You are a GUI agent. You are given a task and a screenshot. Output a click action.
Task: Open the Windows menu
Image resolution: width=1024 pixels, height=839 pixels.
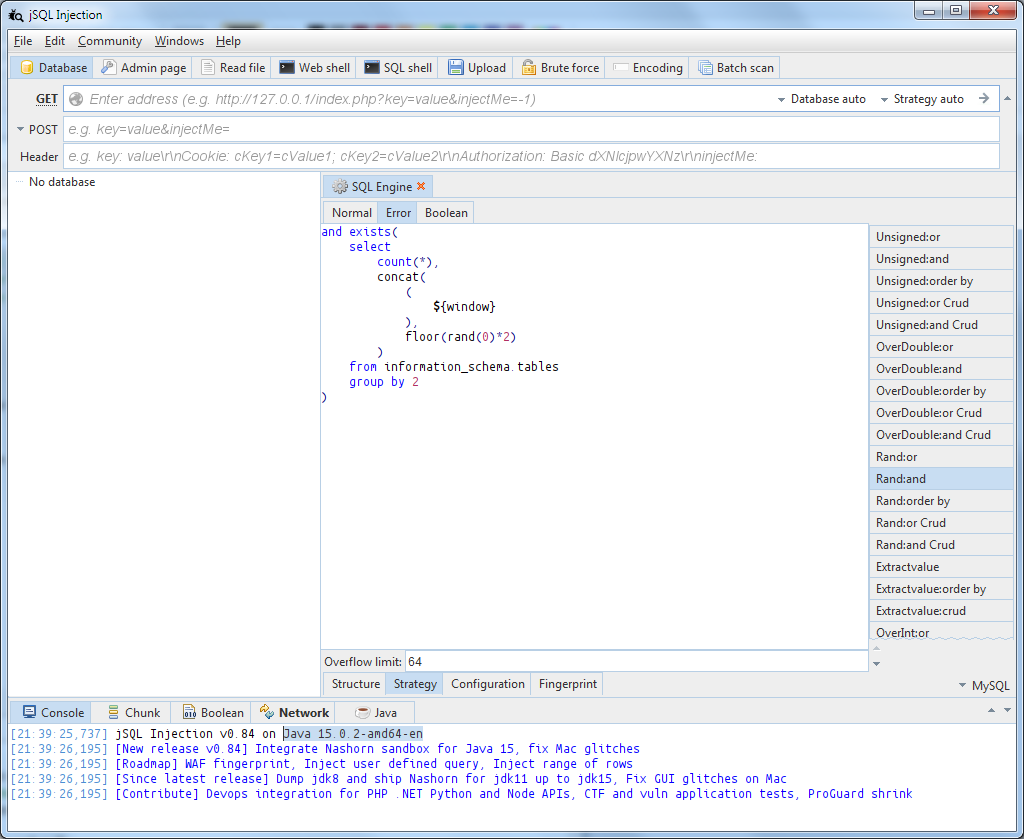(179, 41)
